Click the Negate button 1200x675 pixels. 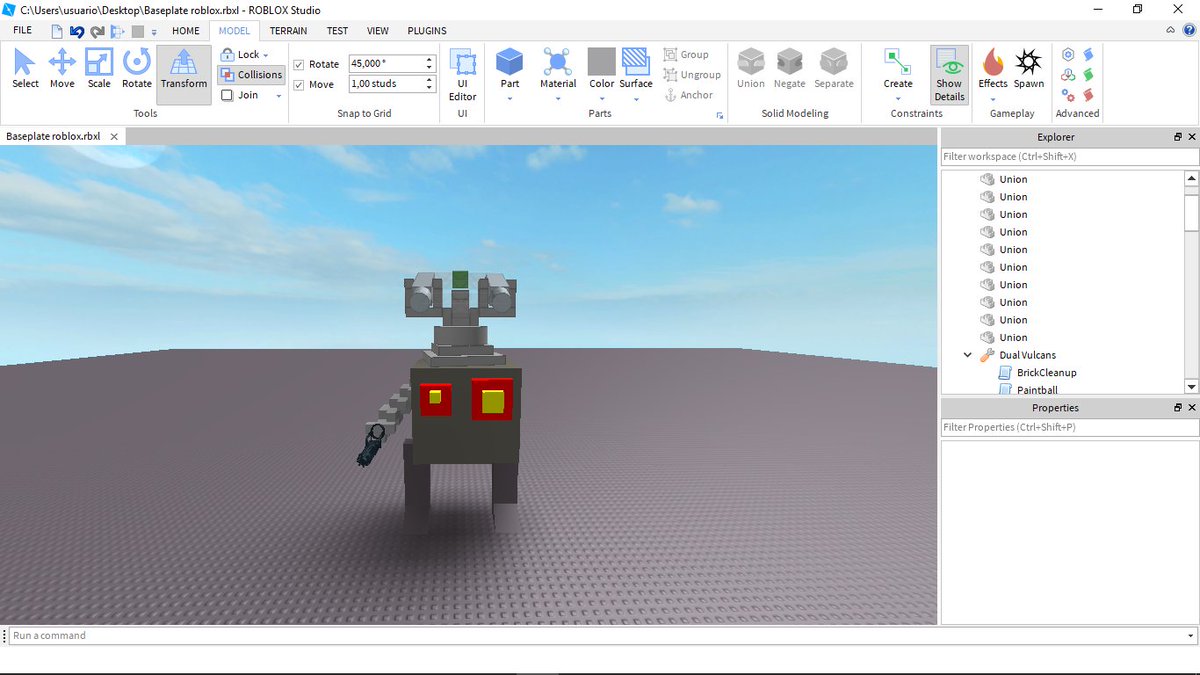(790, 69)
